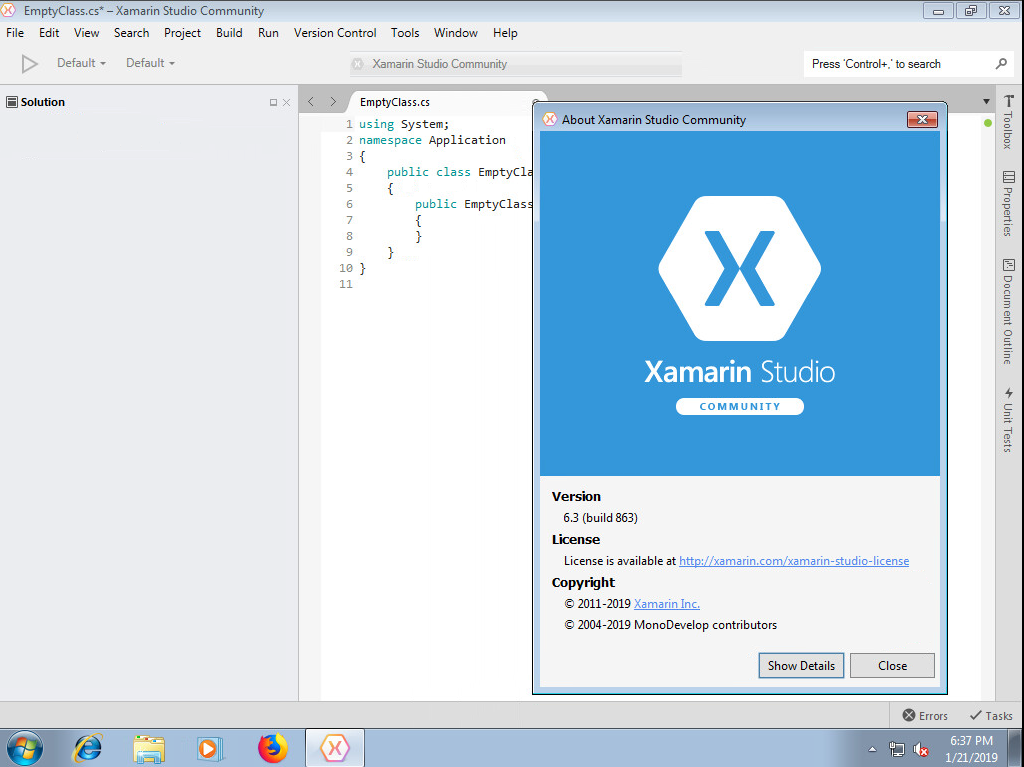Click the Show Details button
Screen dimensions: 1024x767
pyautogui.click(x=801, y=666)
